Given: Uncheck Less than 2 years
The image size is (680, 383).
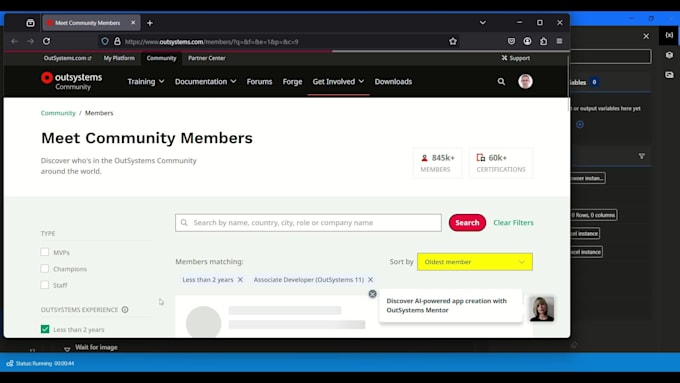Looking at the screenshot, I should pyautogui.click(x=45, y=329).
